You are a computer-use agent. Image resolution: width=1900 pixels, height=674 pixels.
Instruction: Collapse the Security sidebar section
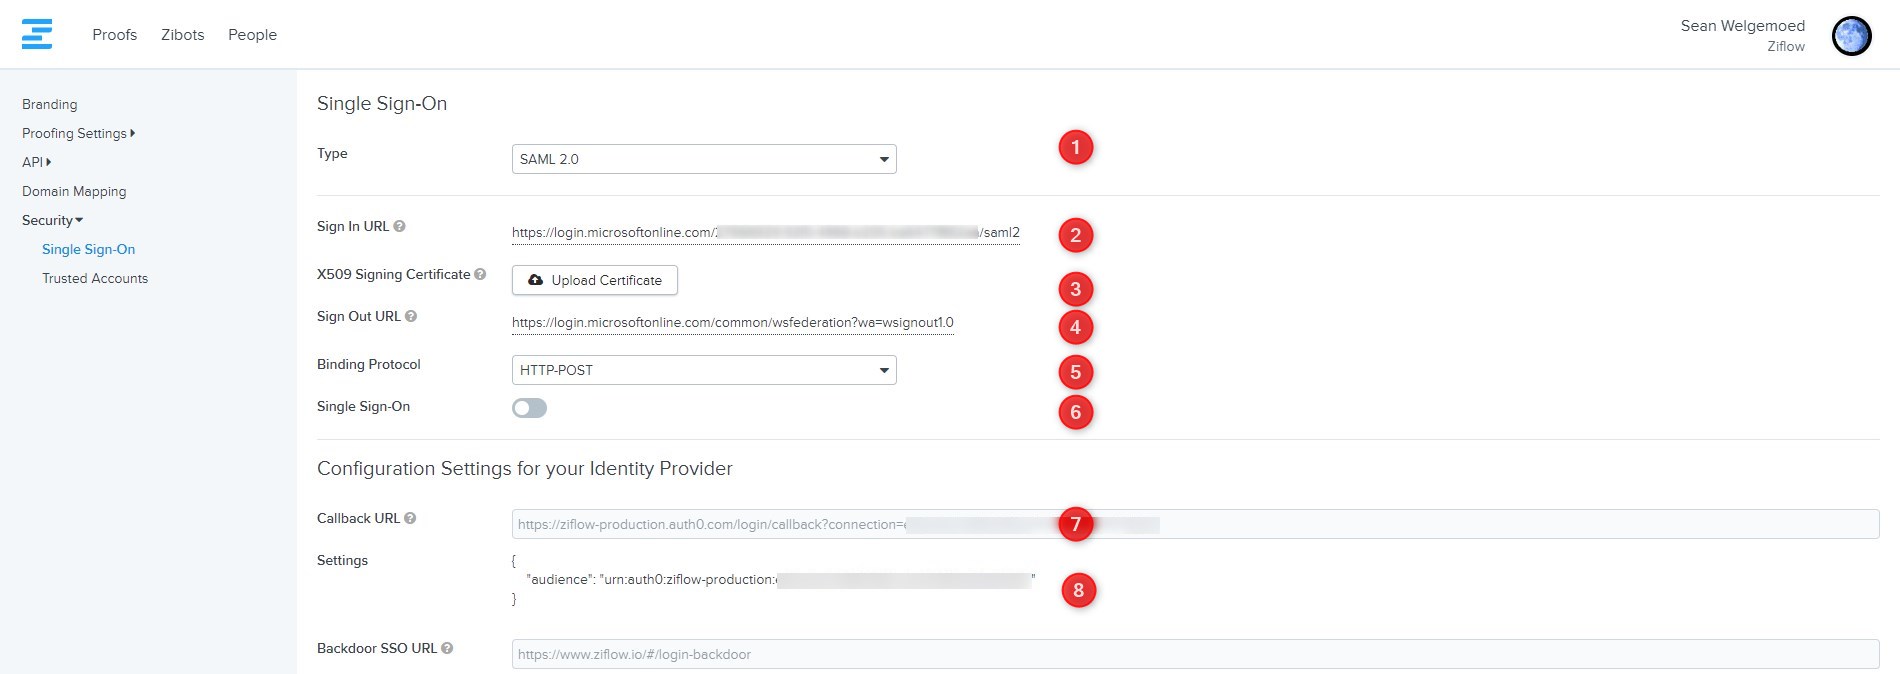click(x=52, y=220)
